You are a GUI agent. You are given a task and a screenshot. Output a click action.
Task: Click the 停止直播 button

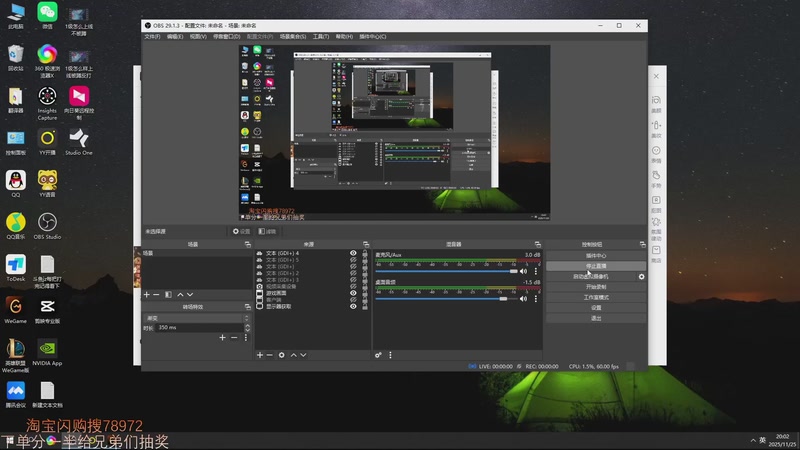point(596,266)
